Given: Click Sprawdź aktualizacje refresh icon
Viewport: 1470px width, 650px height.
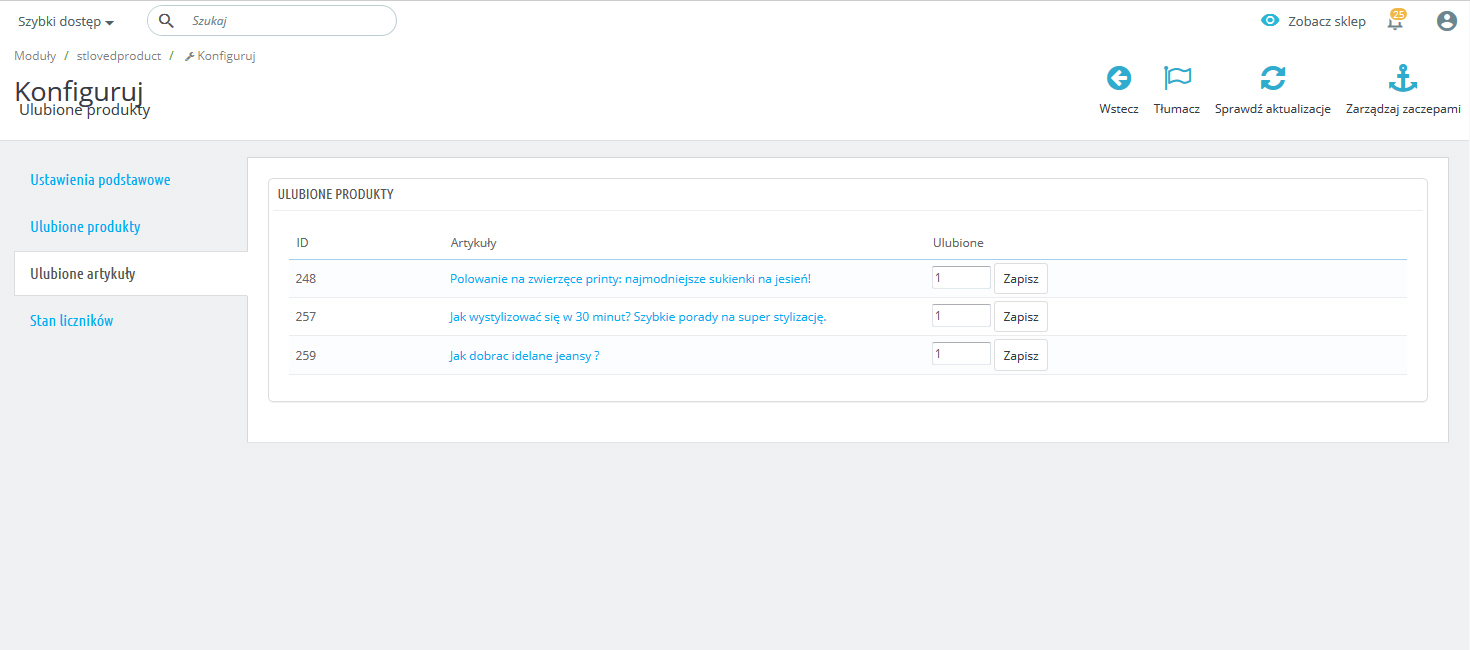Looking at the screenshot, I should (1272, 78).
